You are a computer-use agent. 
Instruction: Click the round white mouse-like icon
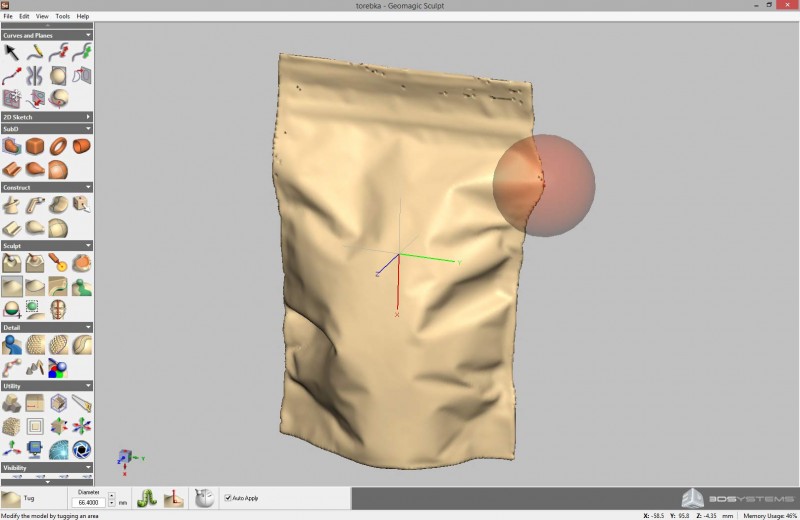(x=204, y=498)
